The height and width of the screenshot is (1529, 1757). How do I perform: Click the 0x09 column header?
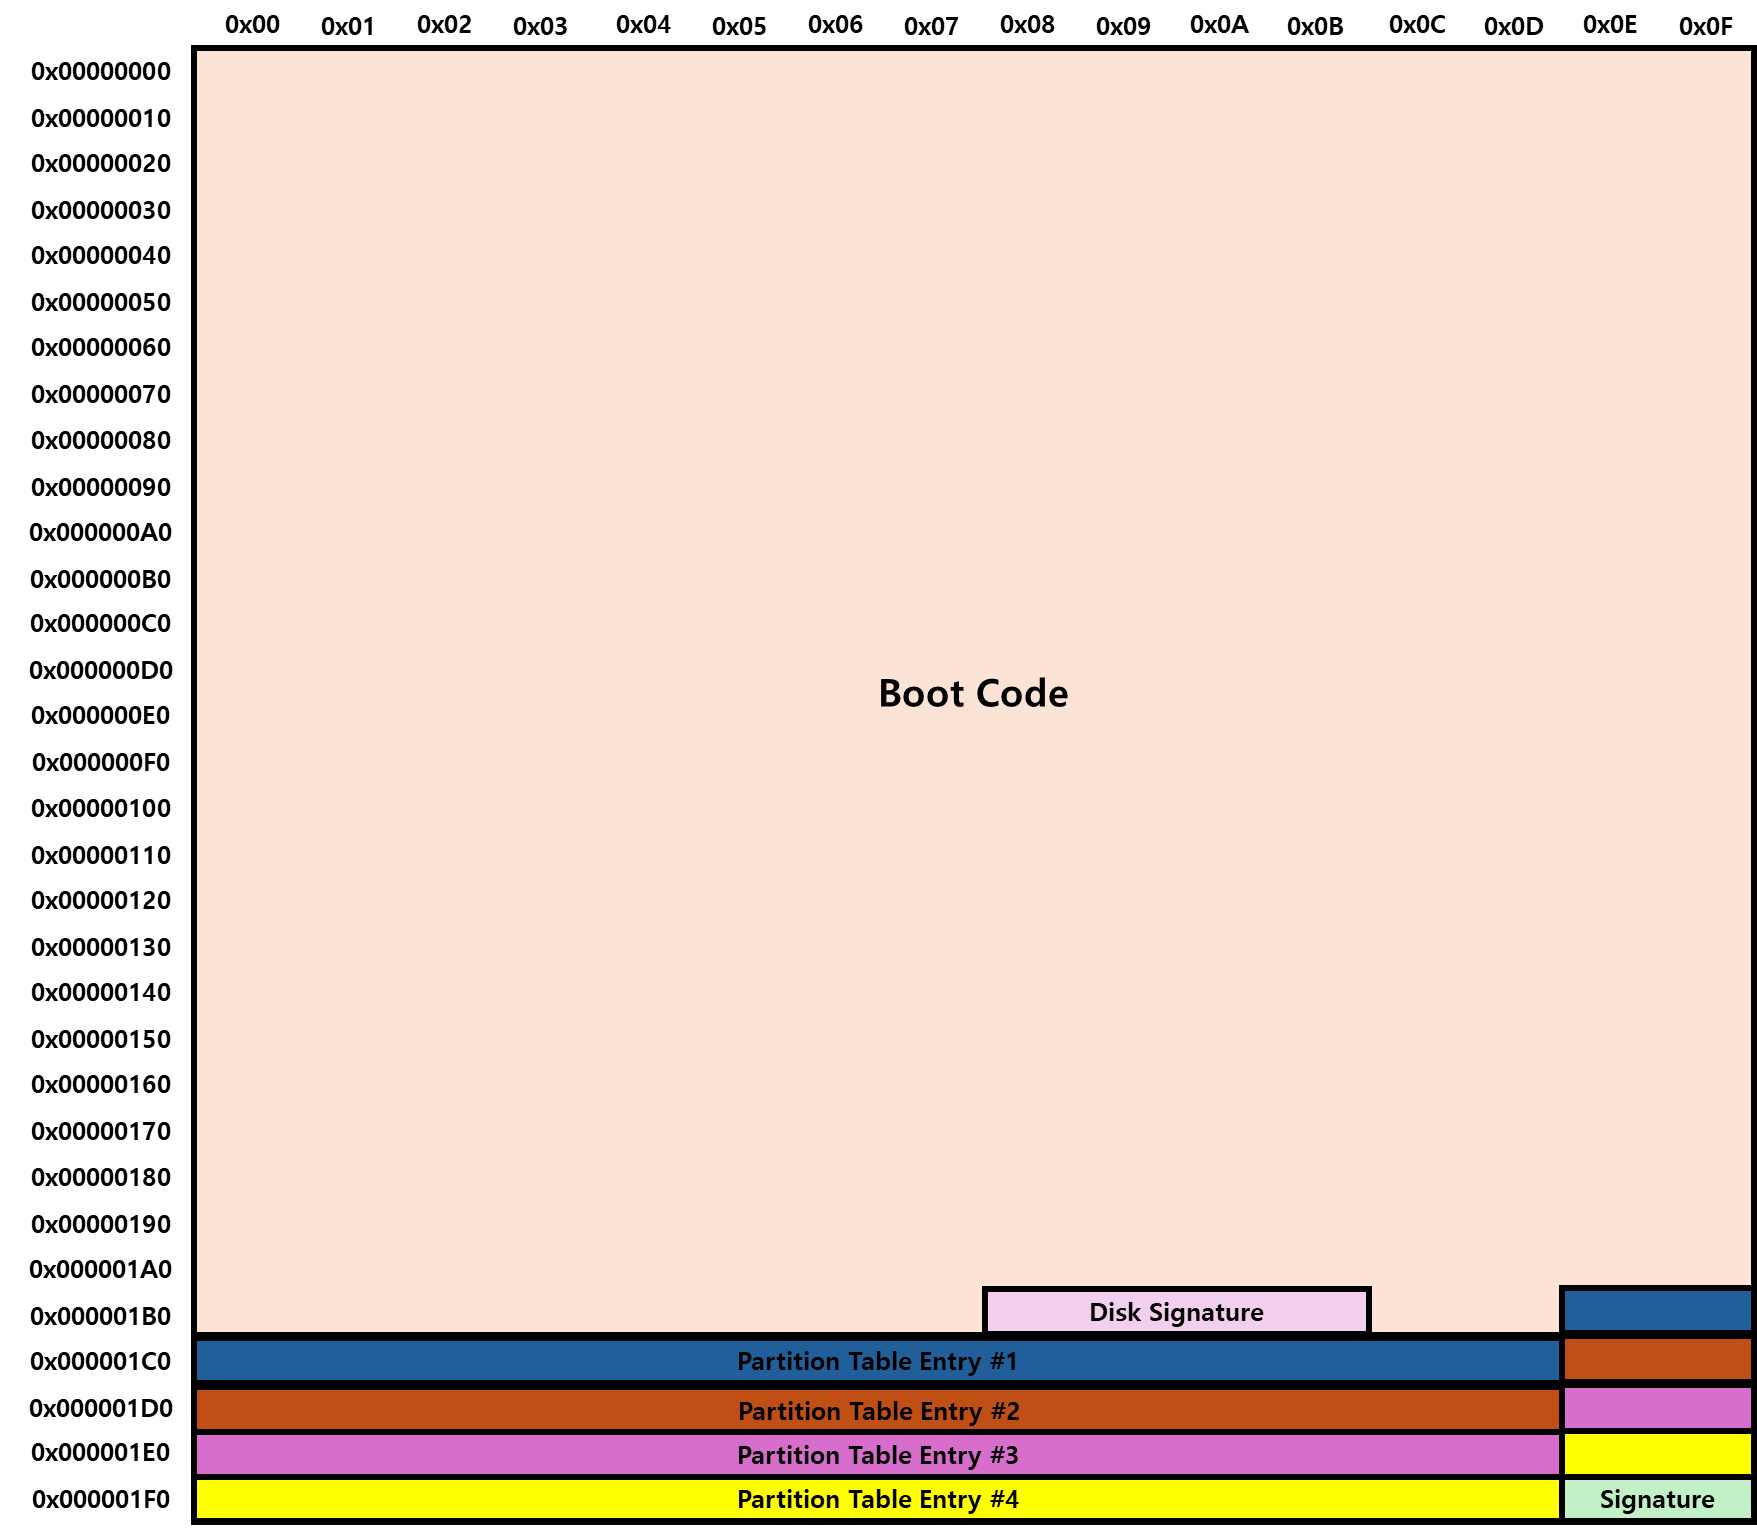1123,27
